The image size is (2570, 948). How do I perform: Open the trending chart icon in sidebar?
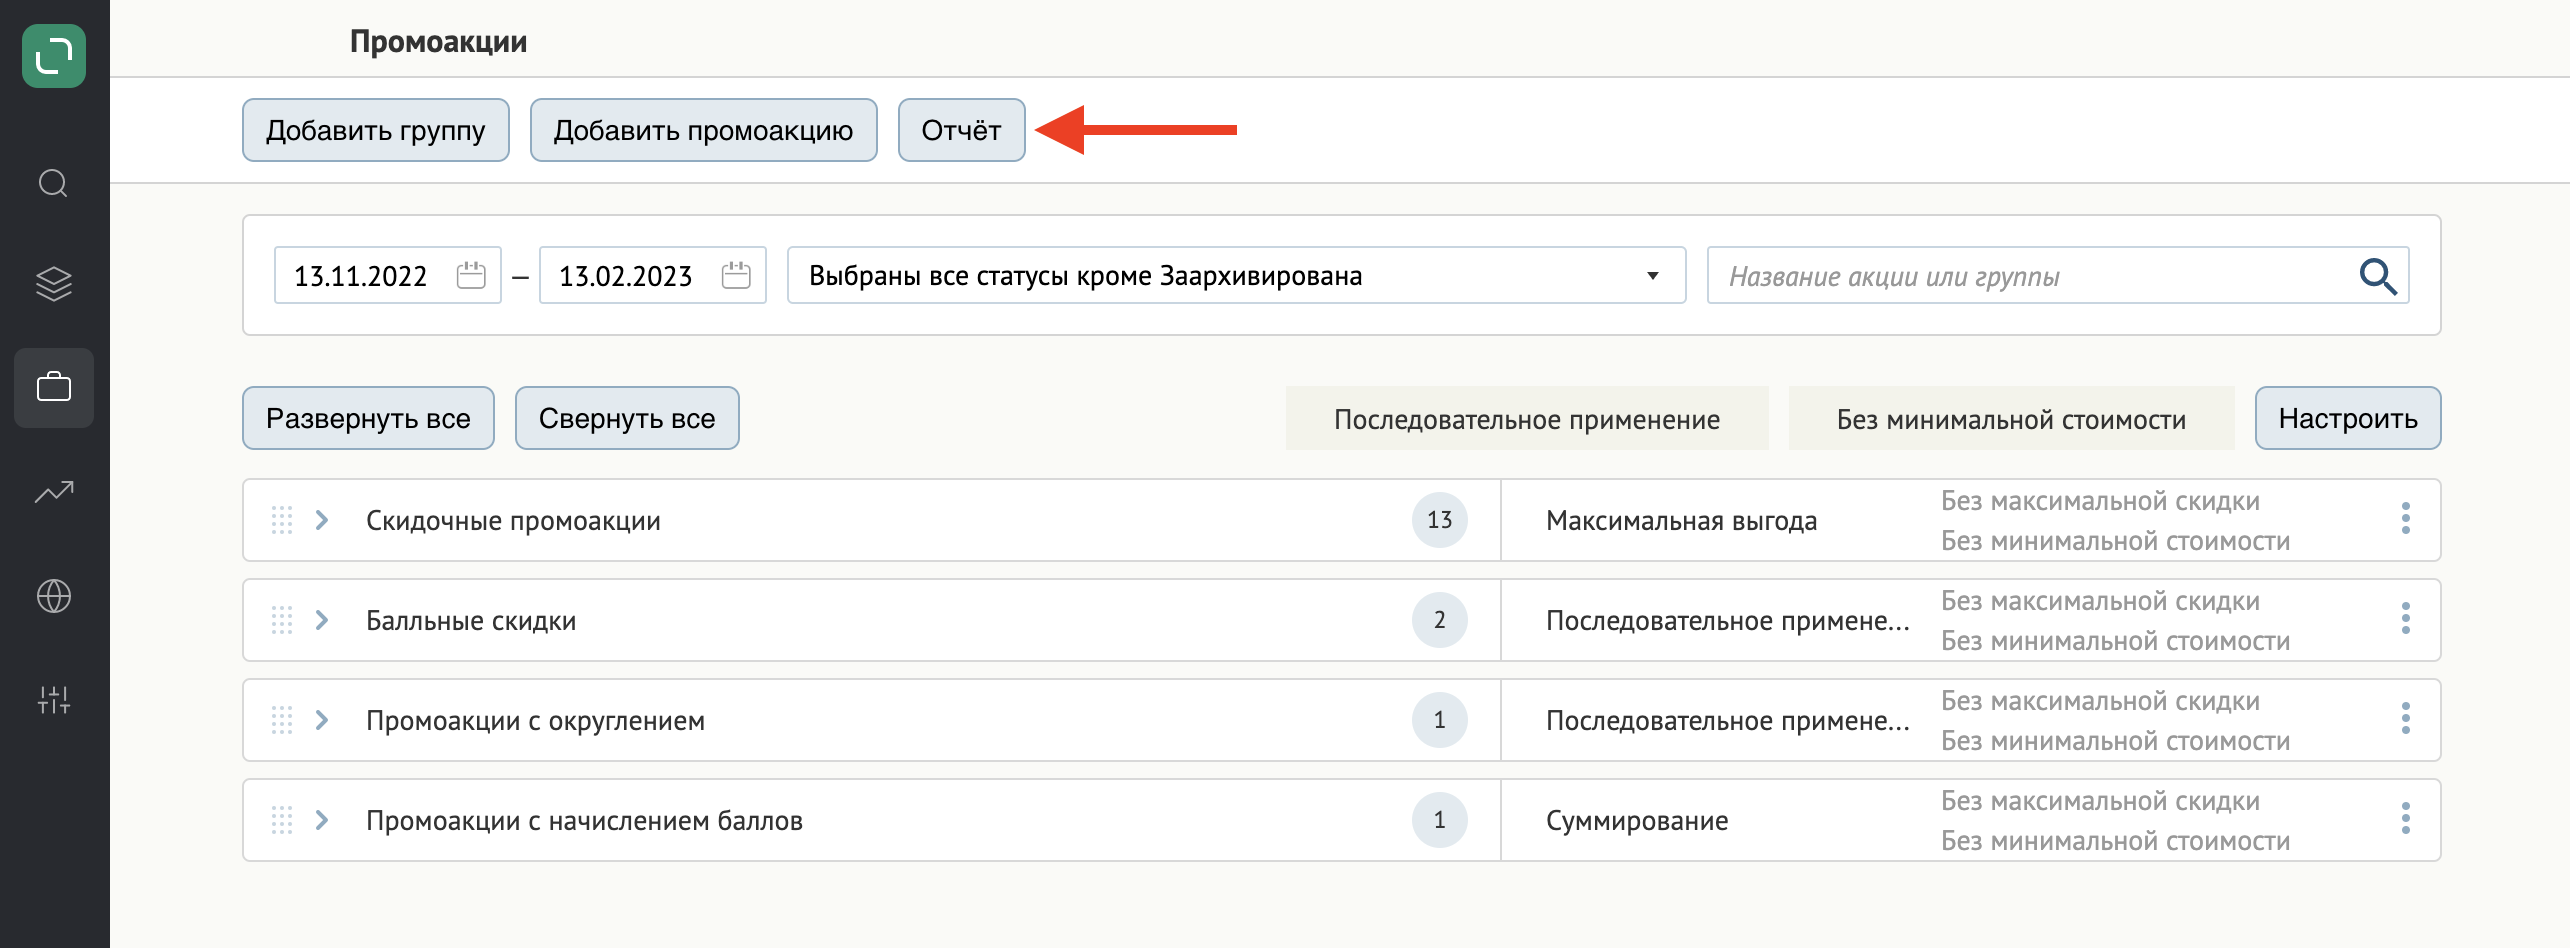[54, 491]
